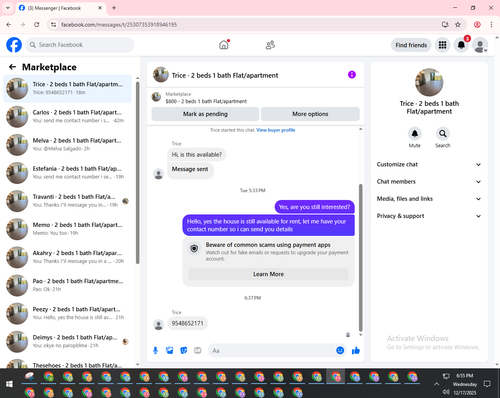Open the Home feed icon
This screenshot has height=398, width=500.
pos(224,45)
